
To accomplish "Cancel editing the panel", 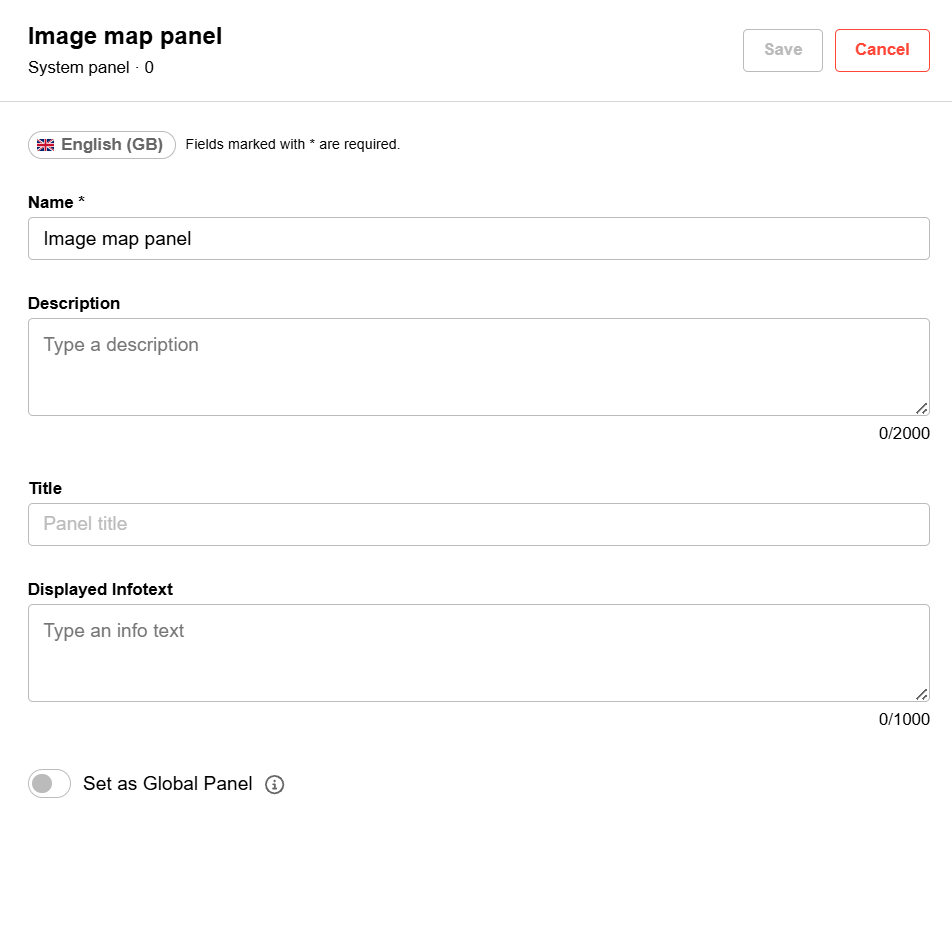I will pyautogui.click(x=882, y=50).
